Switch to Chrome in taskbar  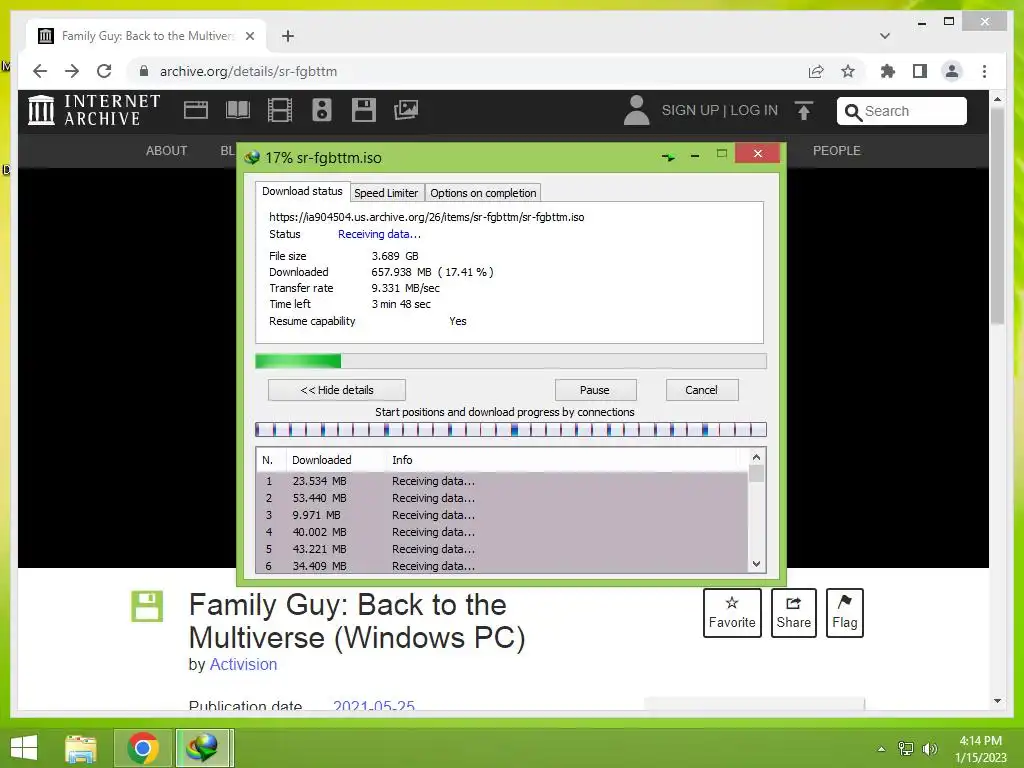click(x=143, y=748)
